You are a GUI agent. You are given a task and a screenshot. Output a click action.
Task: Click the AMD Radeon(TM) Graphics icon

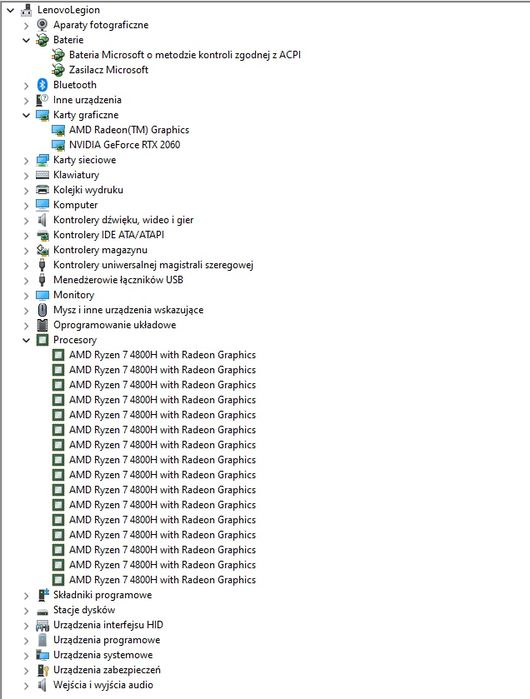click(58, 130)
